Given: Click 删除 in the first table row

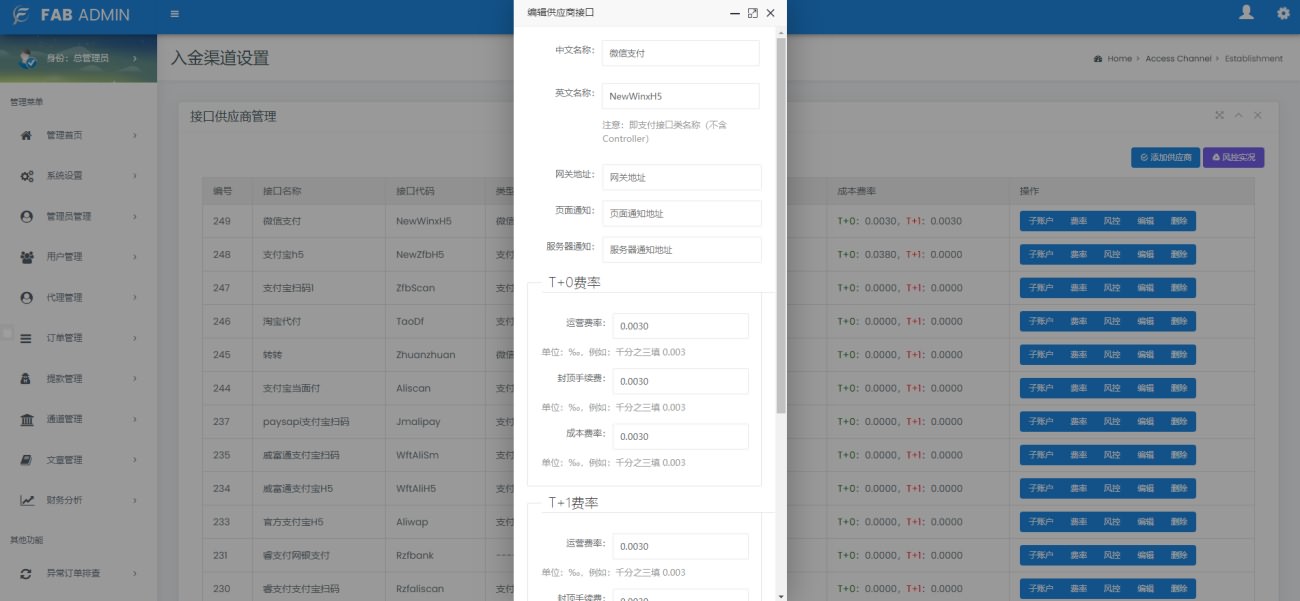Looking at the screenshot, I should [x=1179, y=221].
